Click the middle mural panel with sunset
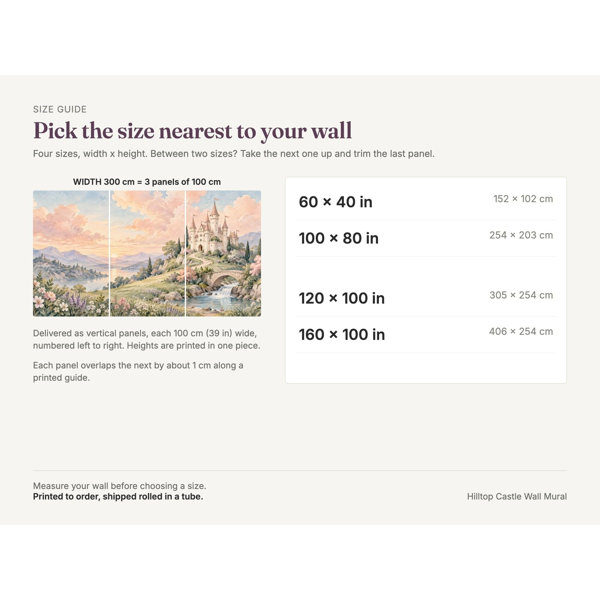Screen dimensions: 600x600 (x=147, y=253)
